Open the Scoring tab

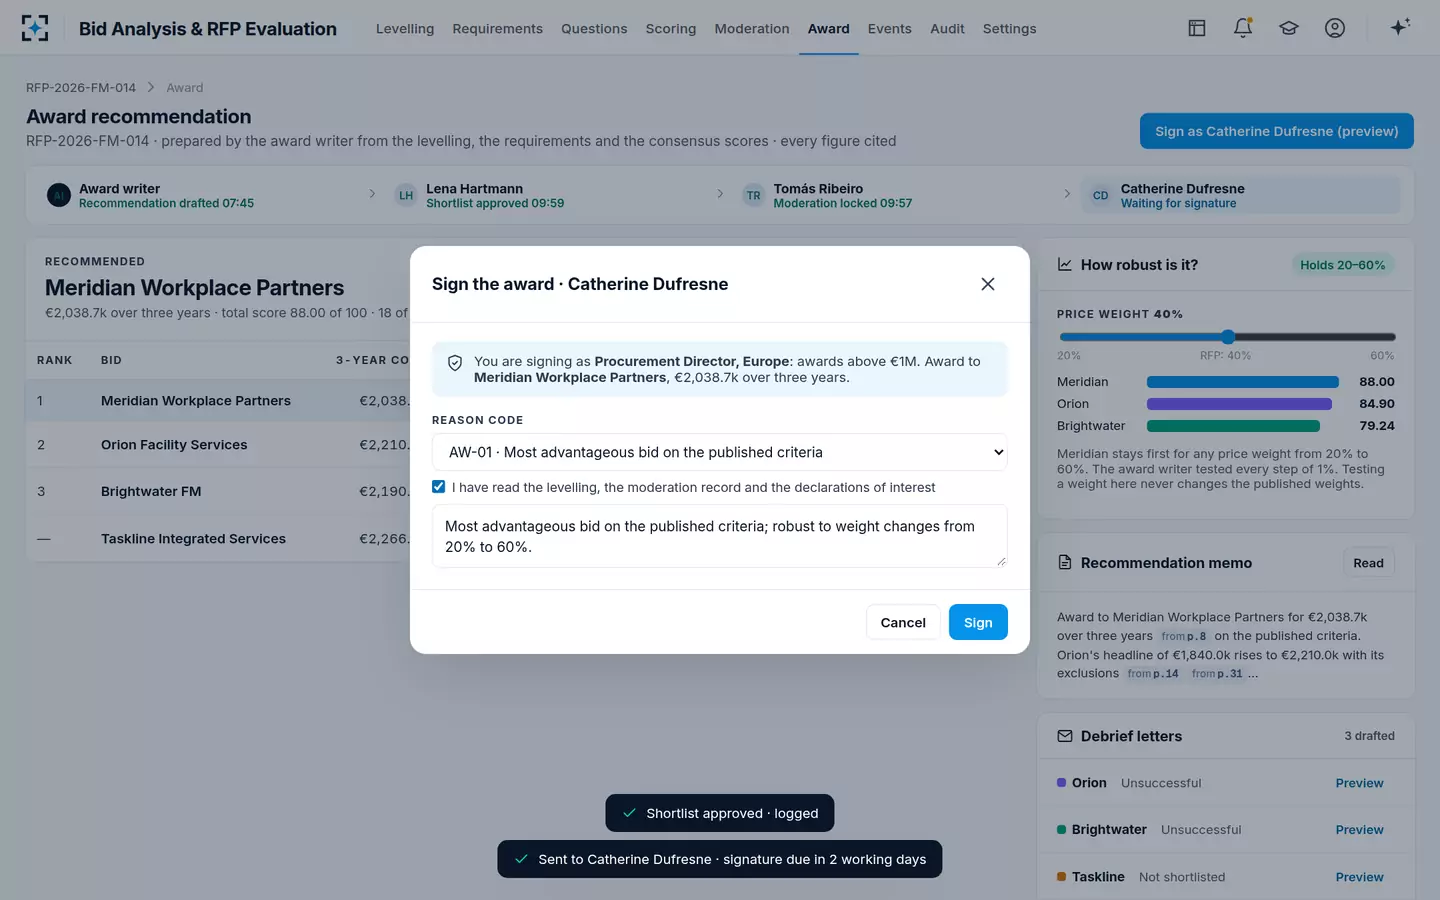[671, 28]
